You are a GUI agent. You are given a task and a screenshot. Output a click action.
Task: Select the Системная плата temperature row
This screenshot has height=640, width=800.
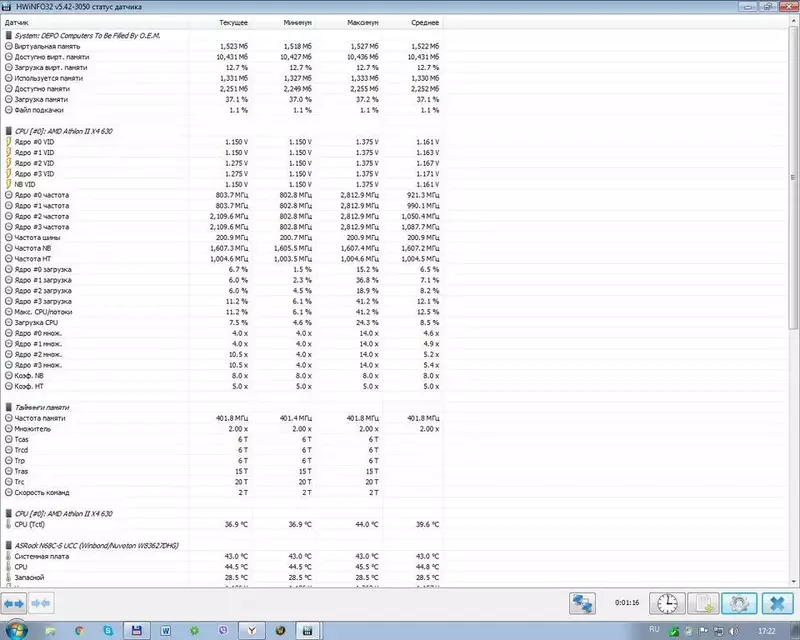222,556
